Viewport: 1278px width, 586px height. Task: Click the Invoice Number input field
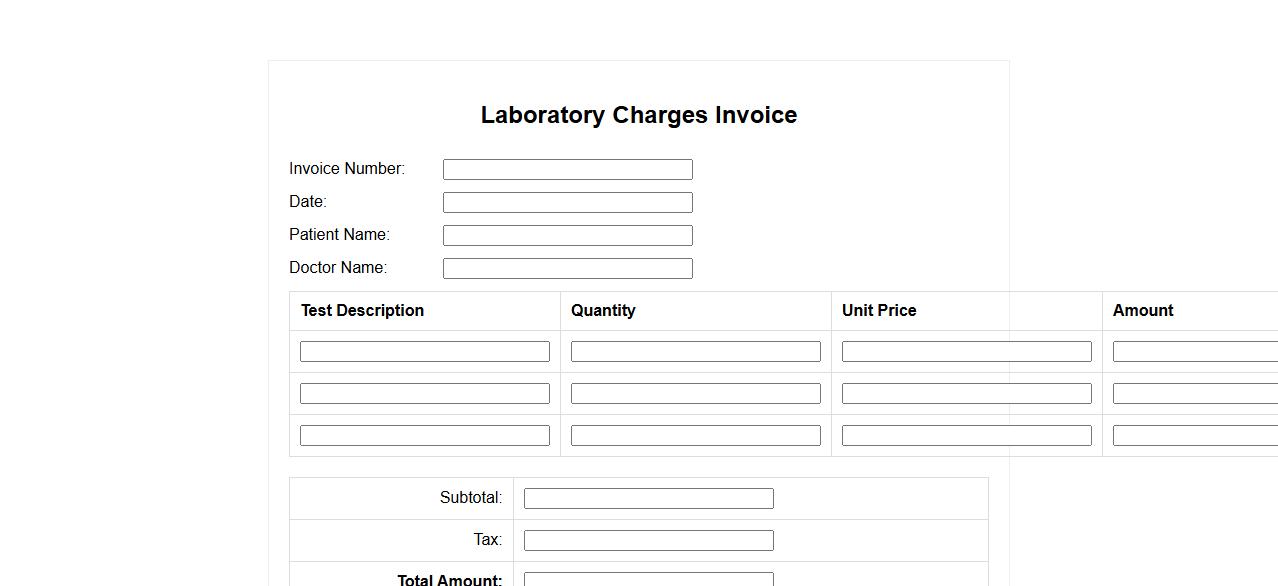(567, 169)
